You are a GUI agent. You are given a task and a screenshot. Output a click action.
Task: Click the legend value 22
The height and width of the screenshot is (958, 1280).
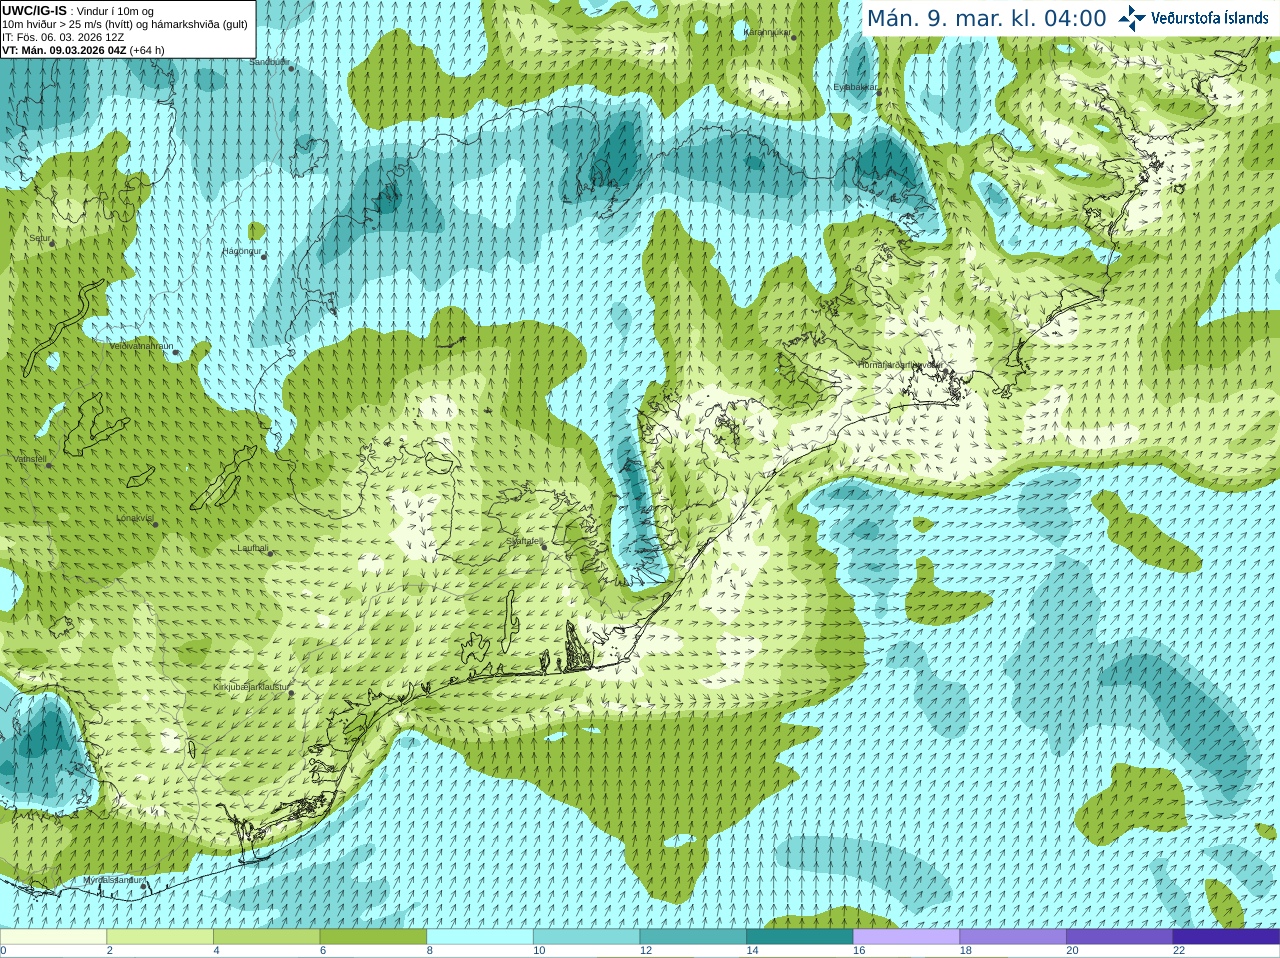coord(1179,951)
